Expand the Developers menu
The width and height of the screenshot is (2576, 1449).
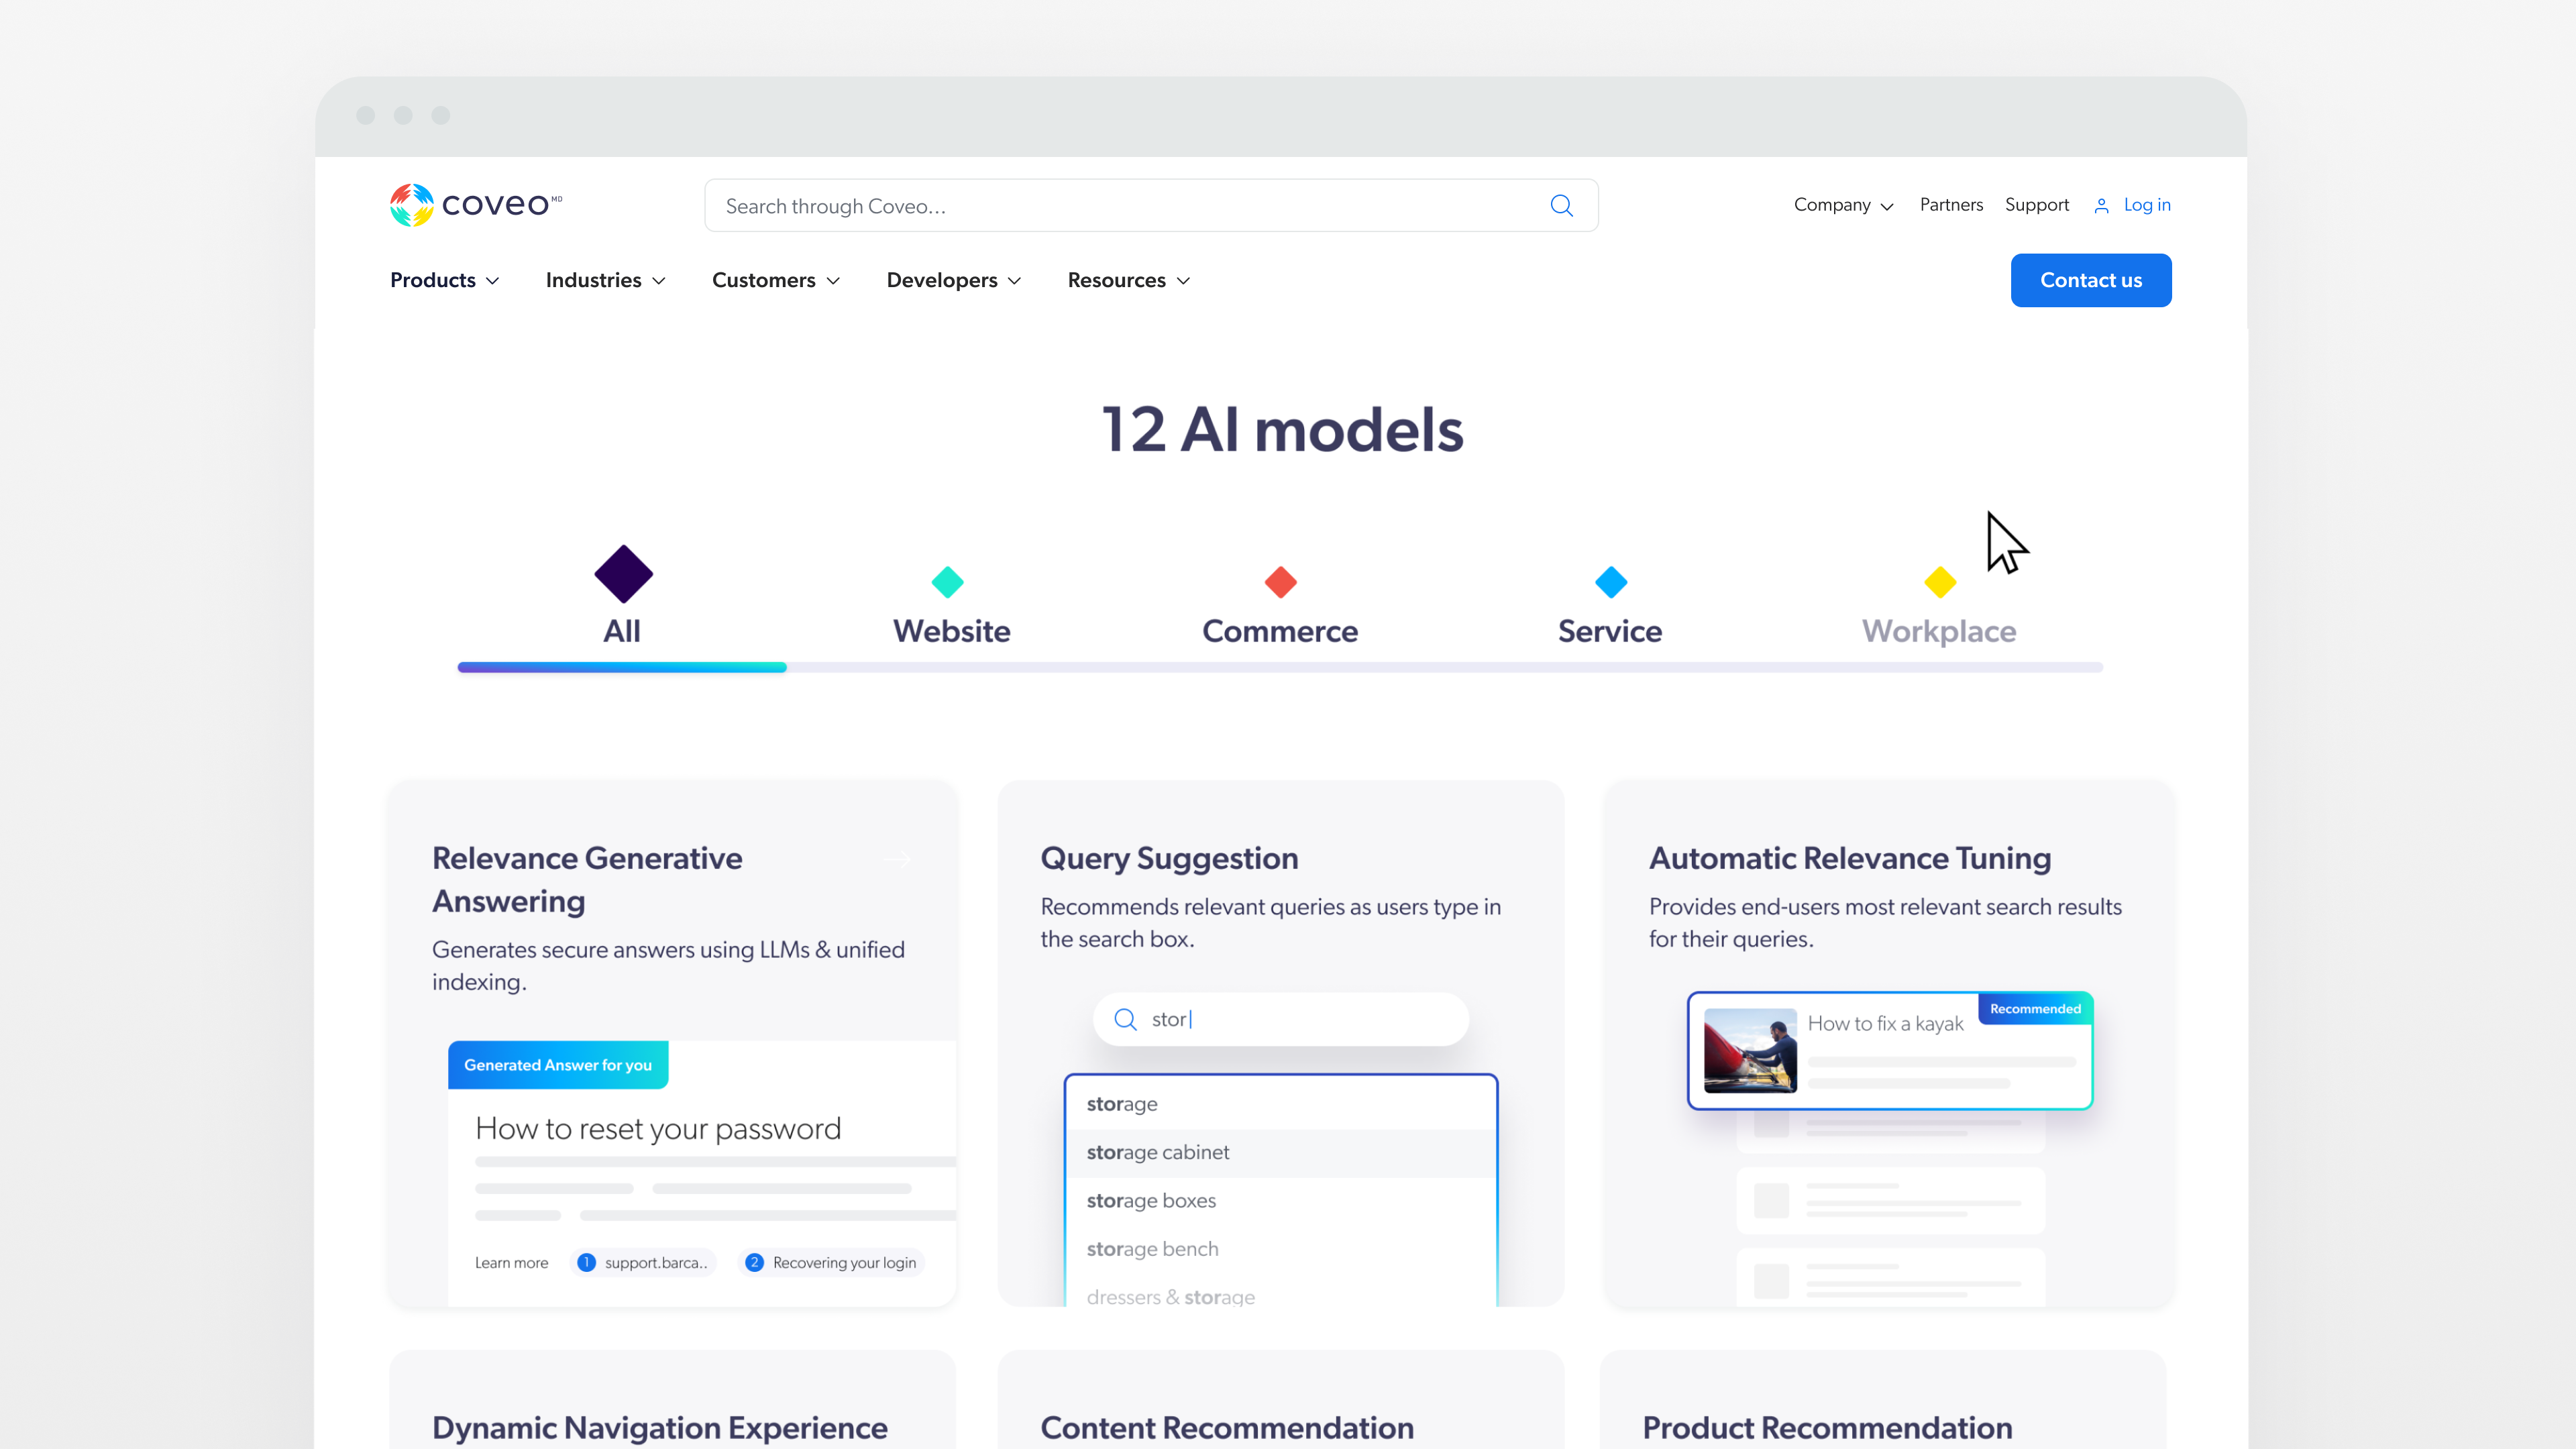(x=953, y=280)
